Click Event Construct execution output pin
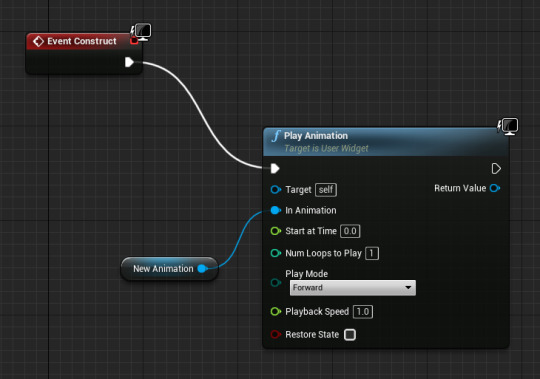 tap(129, 62)
